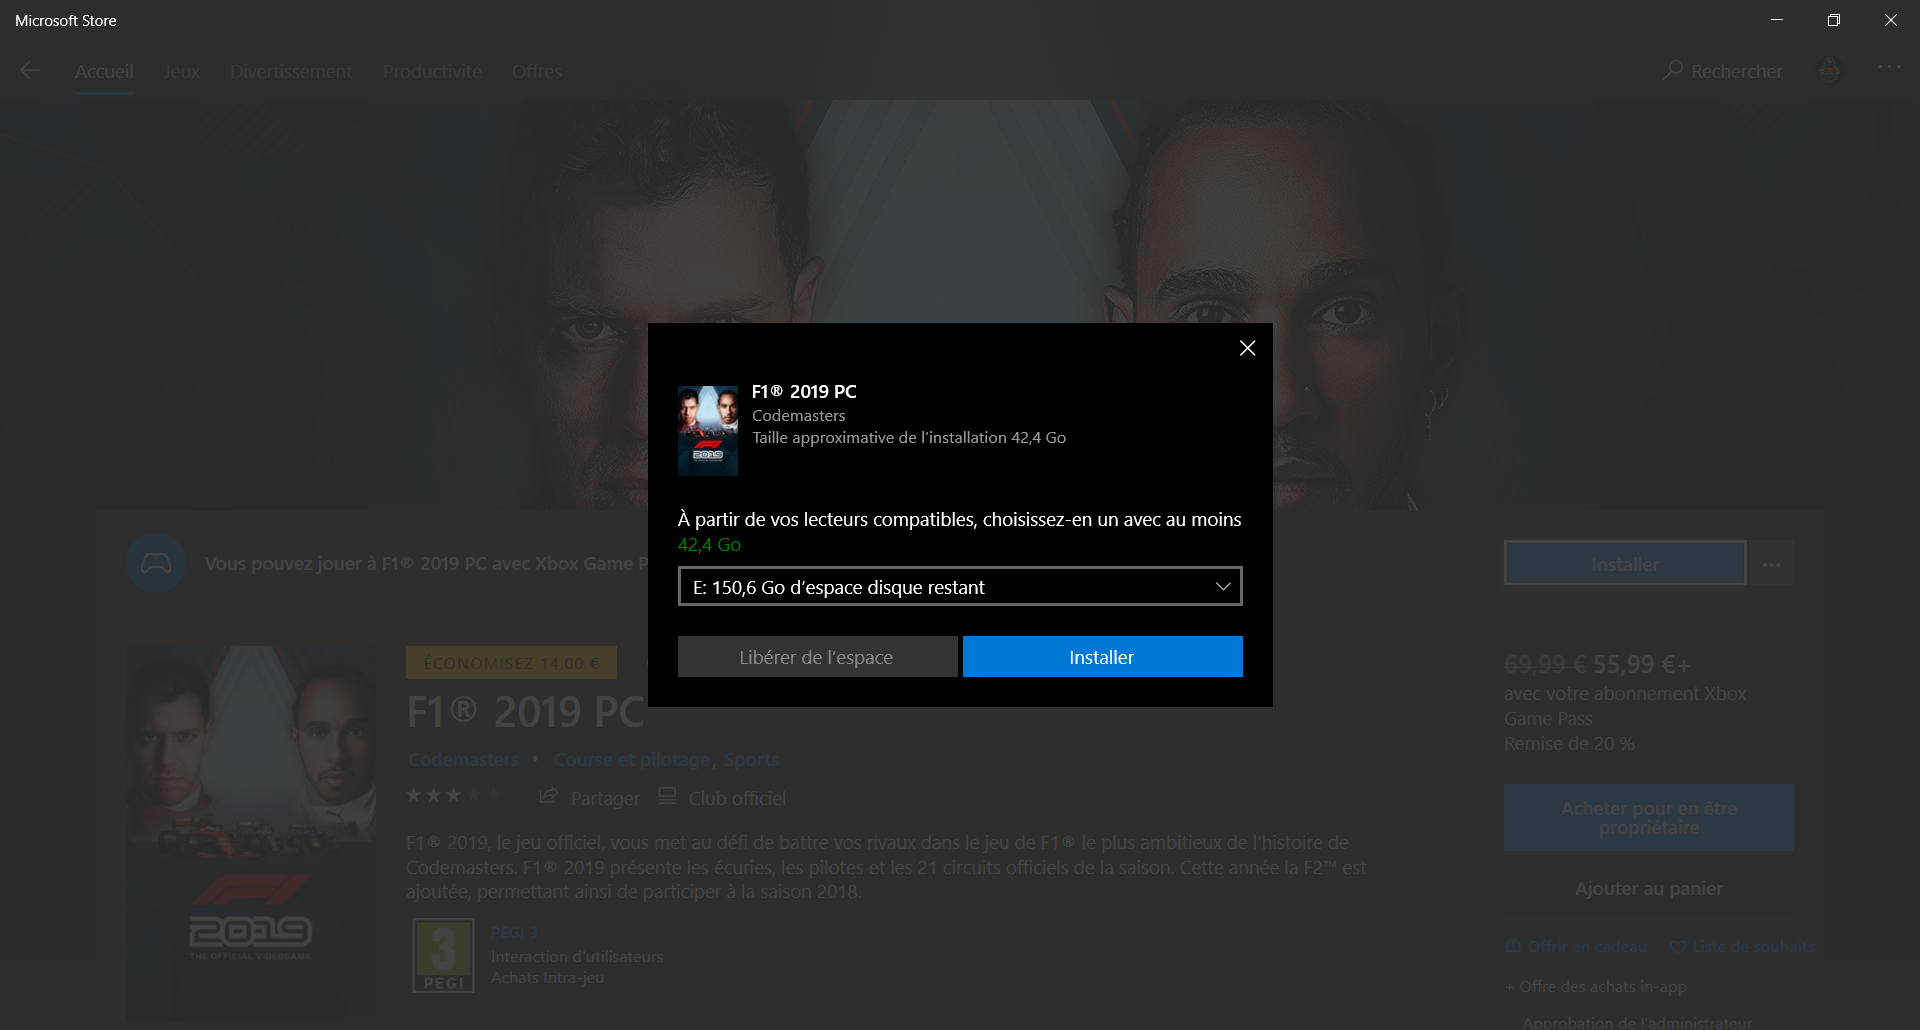
Task: Click the Rechercher search icon
Action: tap(1673, 70)
